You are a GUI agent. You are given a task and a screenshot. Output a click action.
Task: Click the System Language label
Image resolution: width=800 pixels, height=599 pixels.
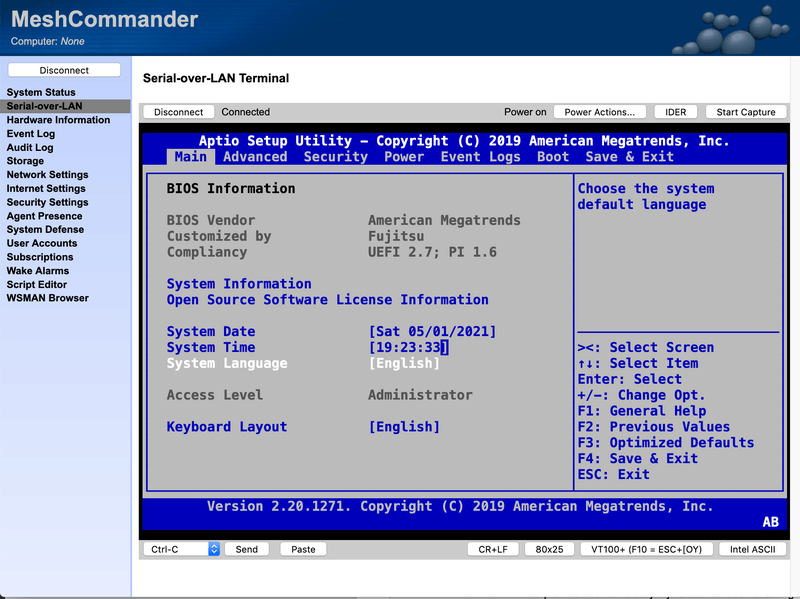(227, 363)
